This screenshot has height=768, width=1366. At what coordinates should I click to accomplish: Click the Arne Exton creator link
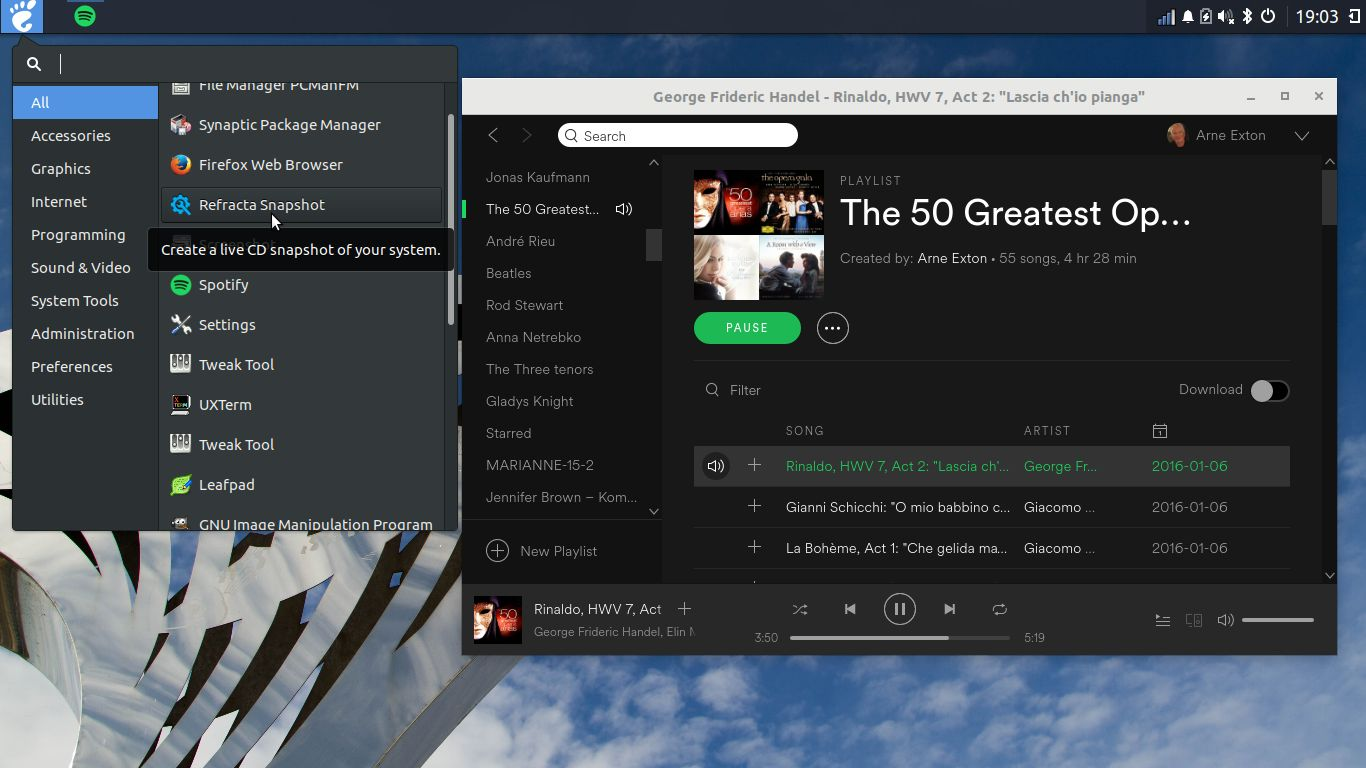click(952, 258)
